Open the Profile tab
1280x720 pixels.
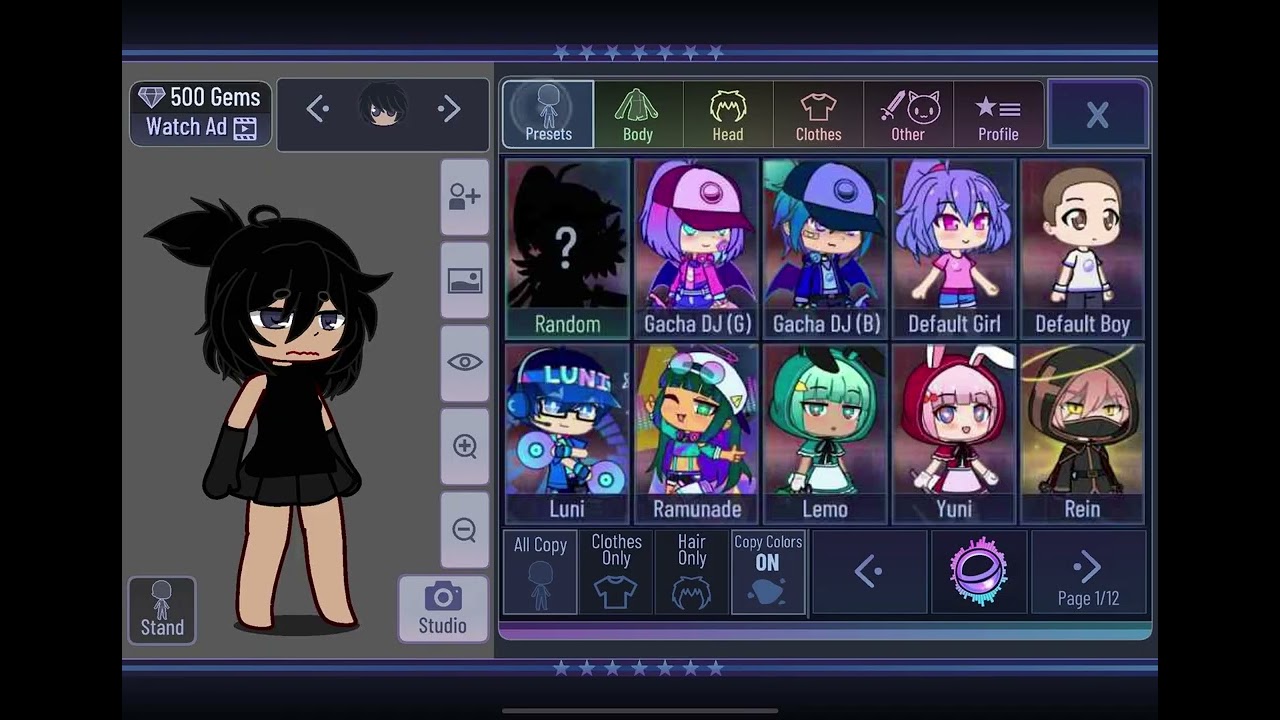click(x=998, y=114)
